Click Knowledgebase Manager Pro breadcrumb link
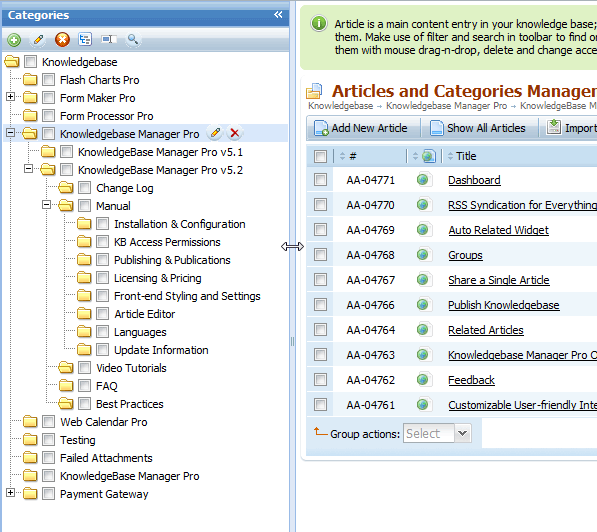This screenshot has height=532, width=597. [446, 105]
